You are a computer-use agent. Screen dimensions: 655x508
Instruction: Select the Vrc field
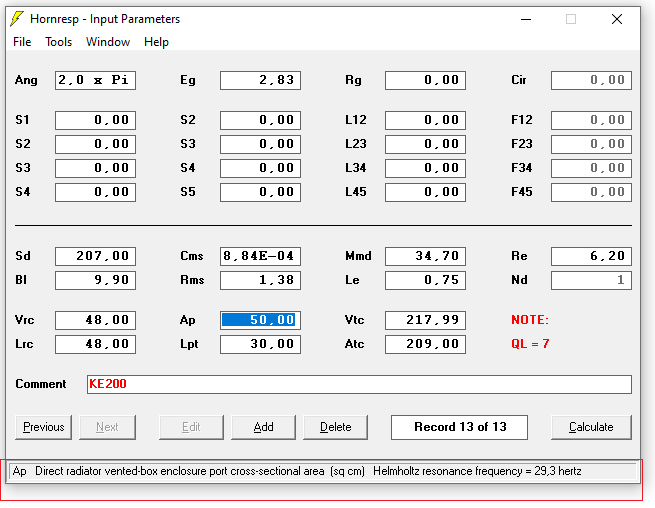click(x=95, y=320)
